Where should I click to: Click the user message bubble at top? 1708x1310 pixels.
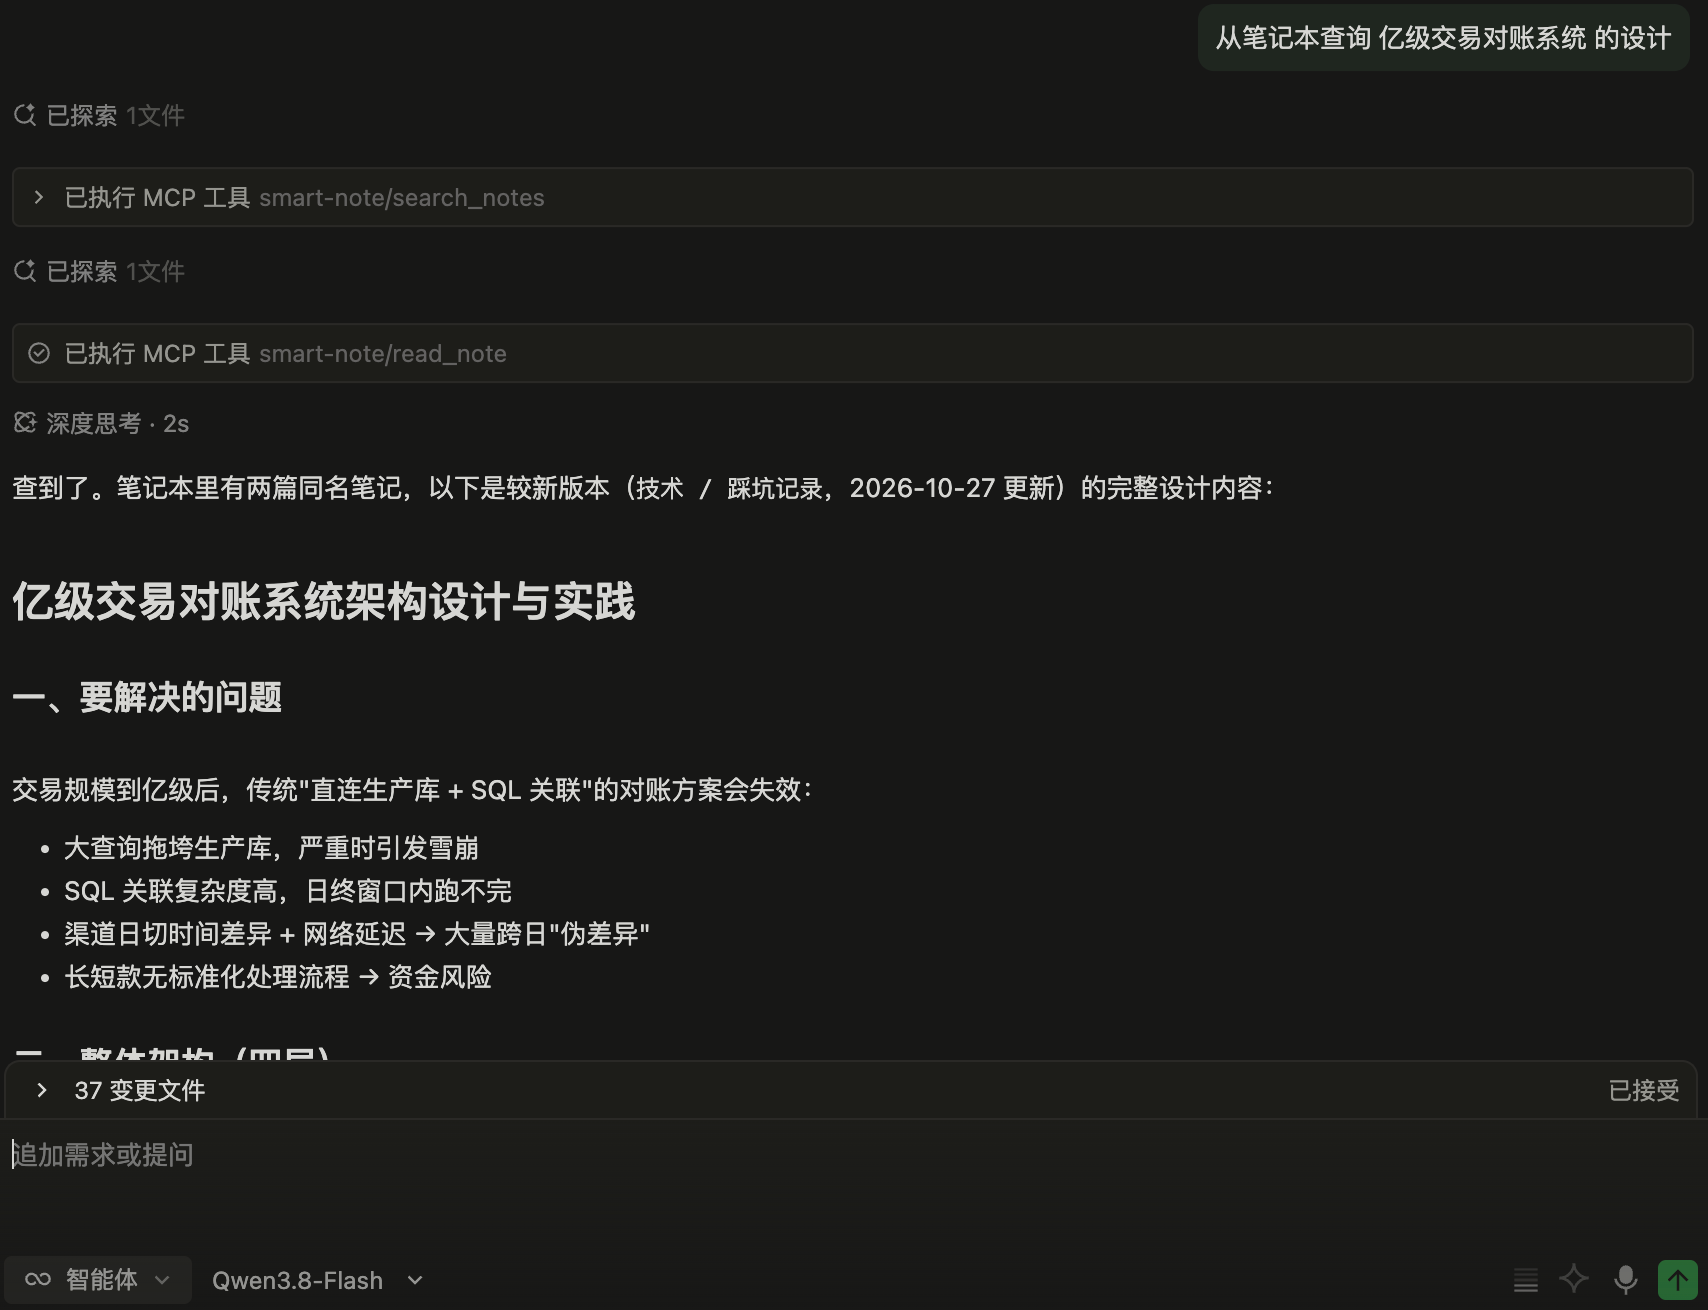1443,38
